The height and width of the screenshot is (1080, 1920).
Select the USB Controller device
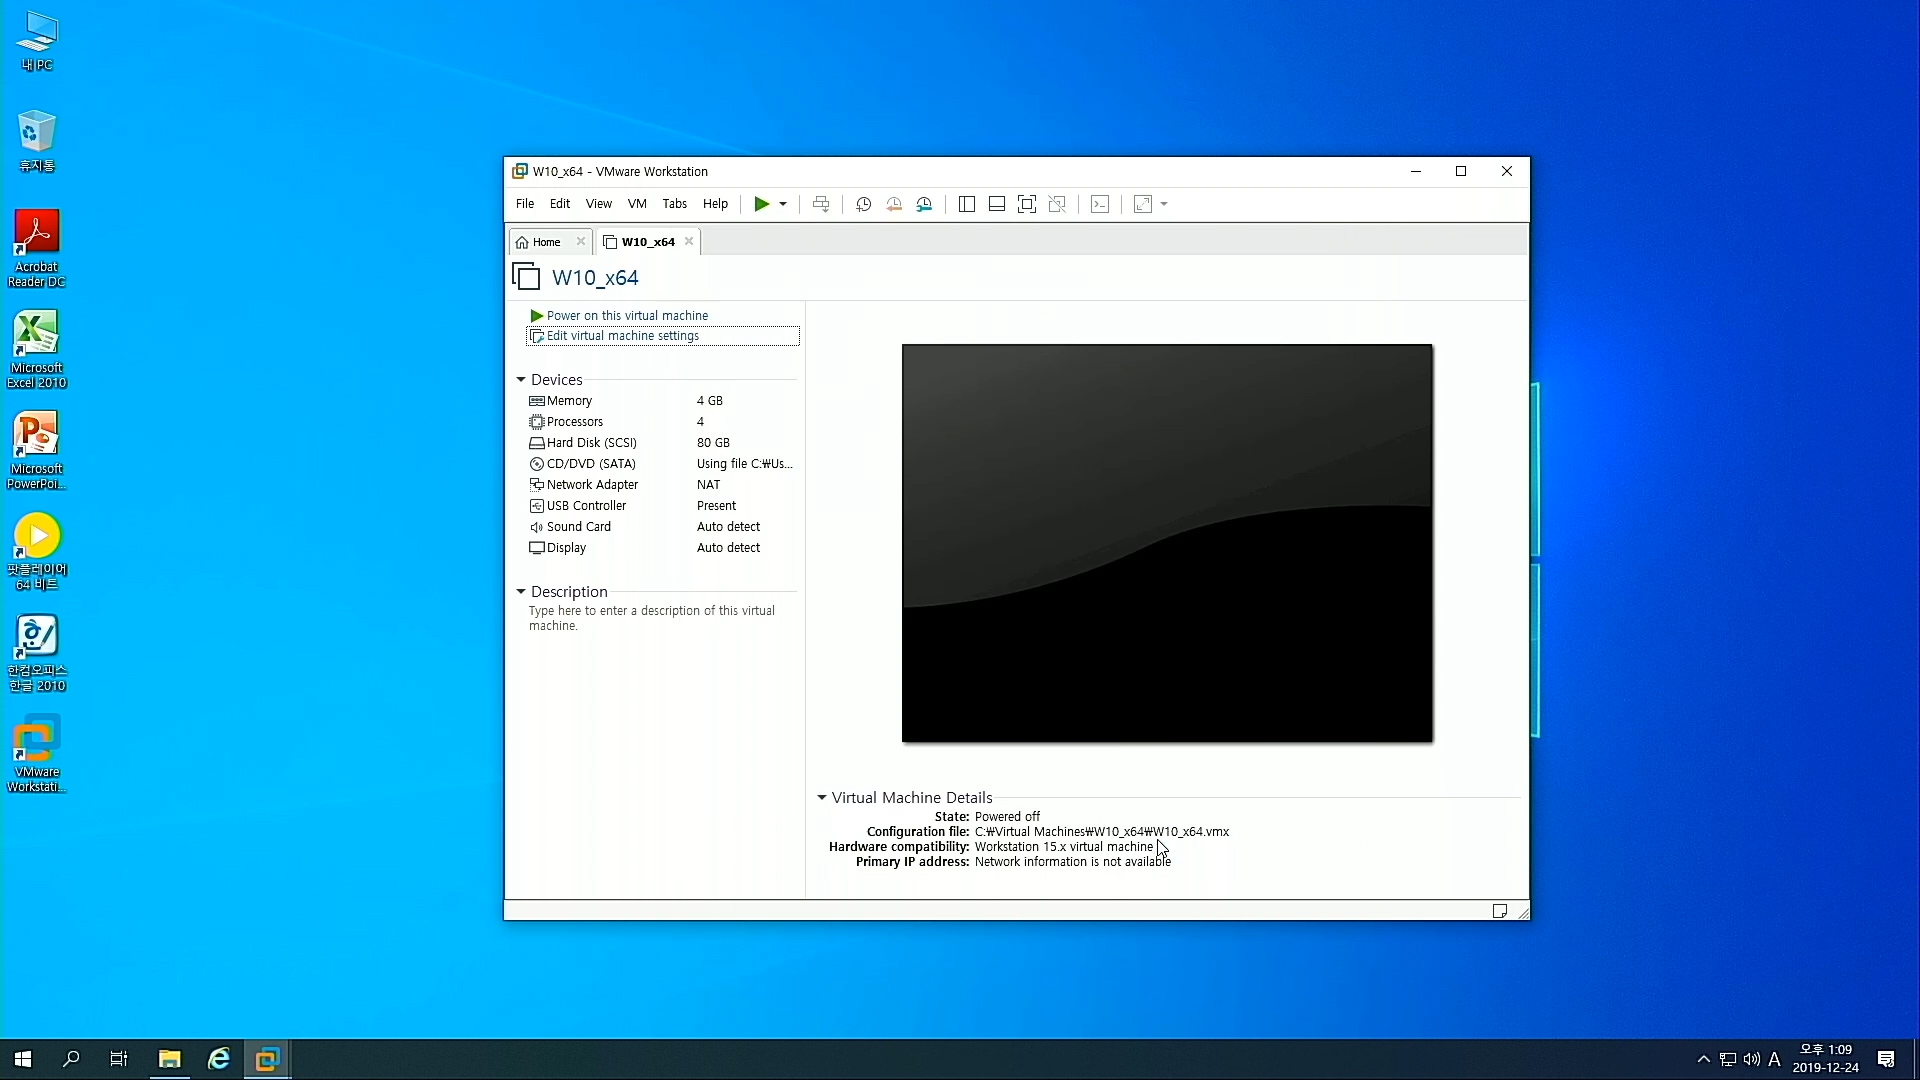click(661, 506)
